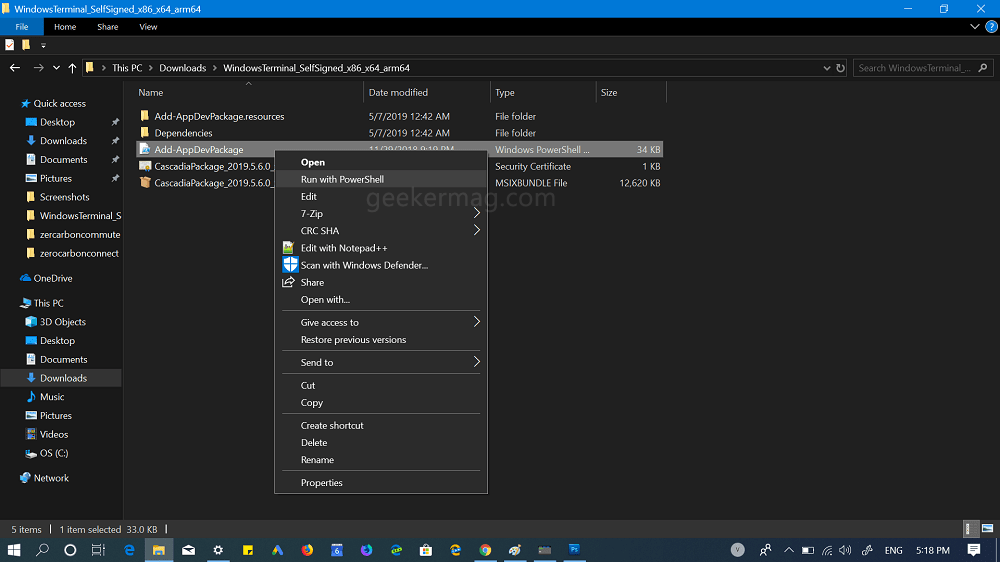Choose Open with... option
Viewport: 1000px width, 562px height.
(x=380, y=300)
